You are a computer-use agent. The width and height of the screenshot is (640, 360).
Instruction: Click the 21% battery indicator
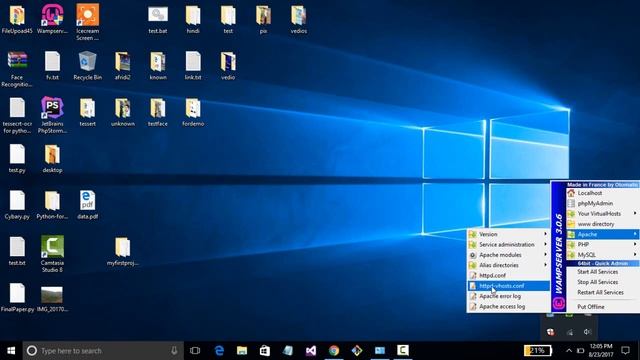coord(538,351)
